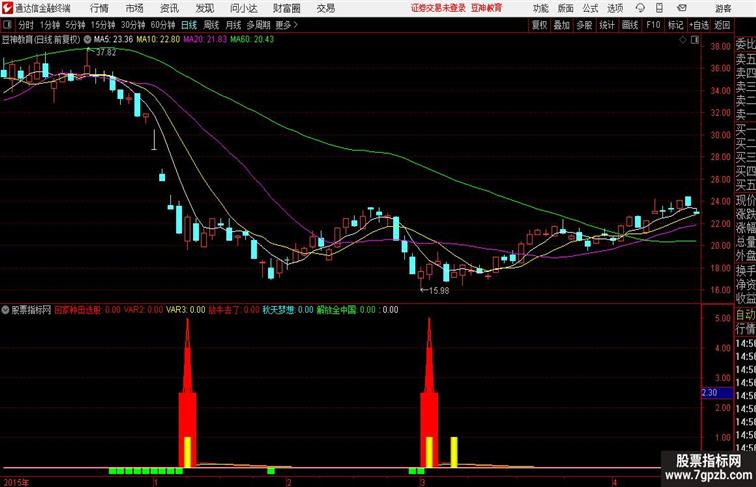Expand the round arrow beside 股票指标网 indicator
The height and width of the screenshot is (487, 756).
[x=5, y=310]
